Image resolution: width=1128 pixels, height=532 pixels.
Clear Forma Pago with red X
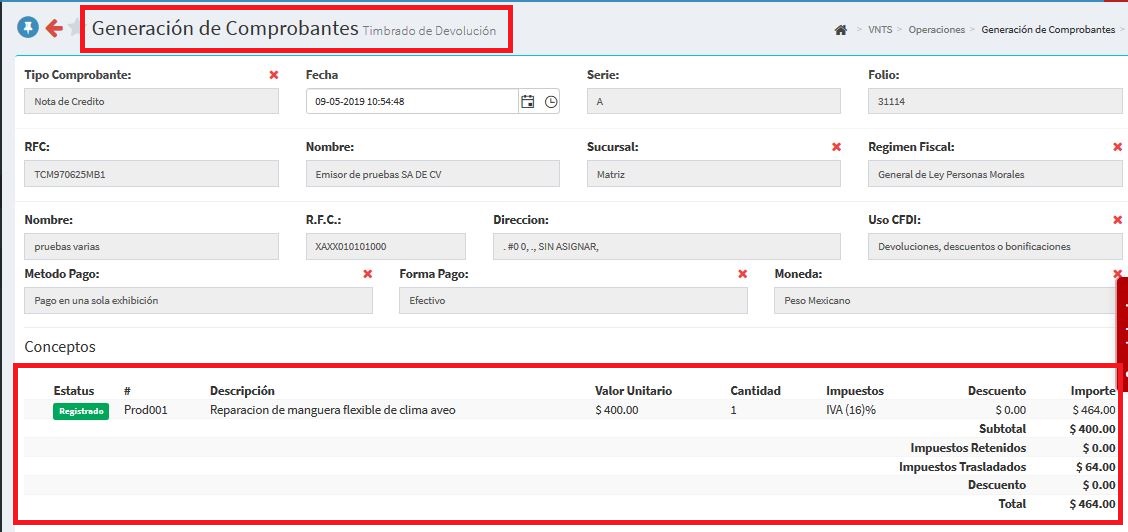tap(742, 274)
